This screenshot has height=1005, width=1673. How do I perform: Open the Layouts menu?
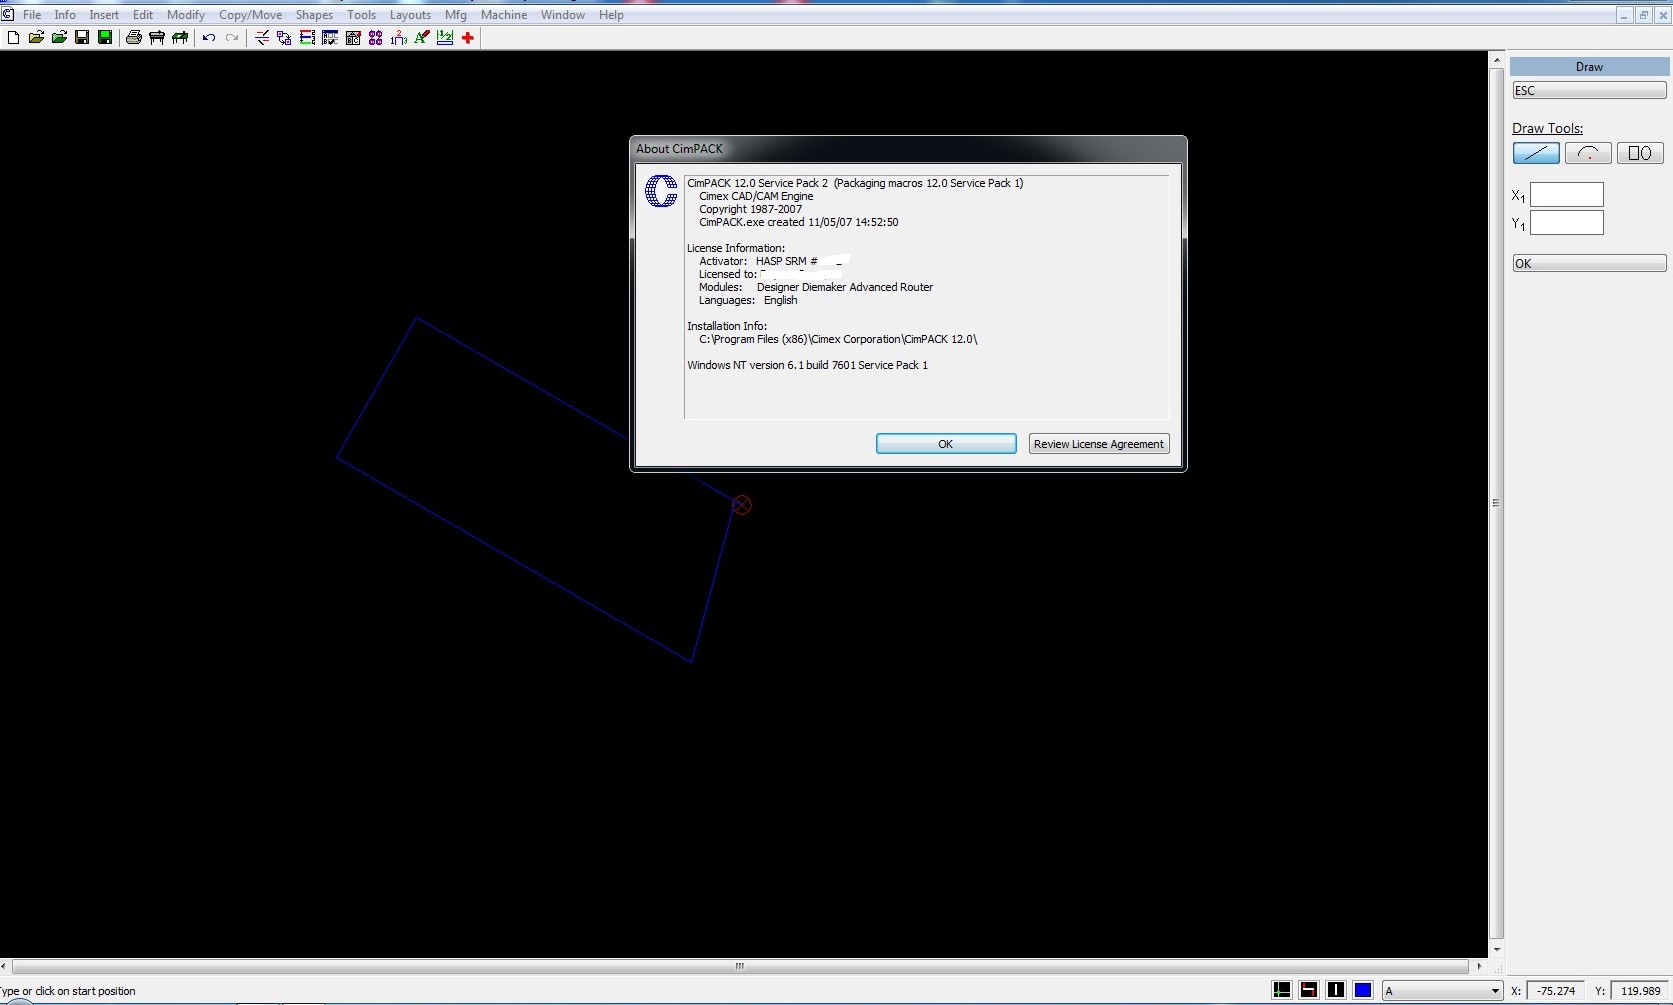point(410,15)
